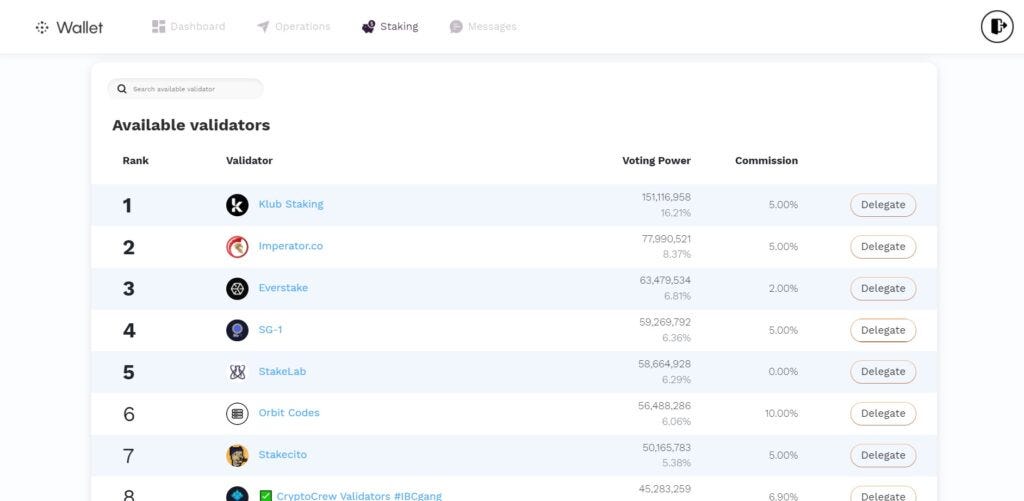Viewport: 1024px width, 501px height.
Task: Click the Available validators heading
Action: point(191,125)
